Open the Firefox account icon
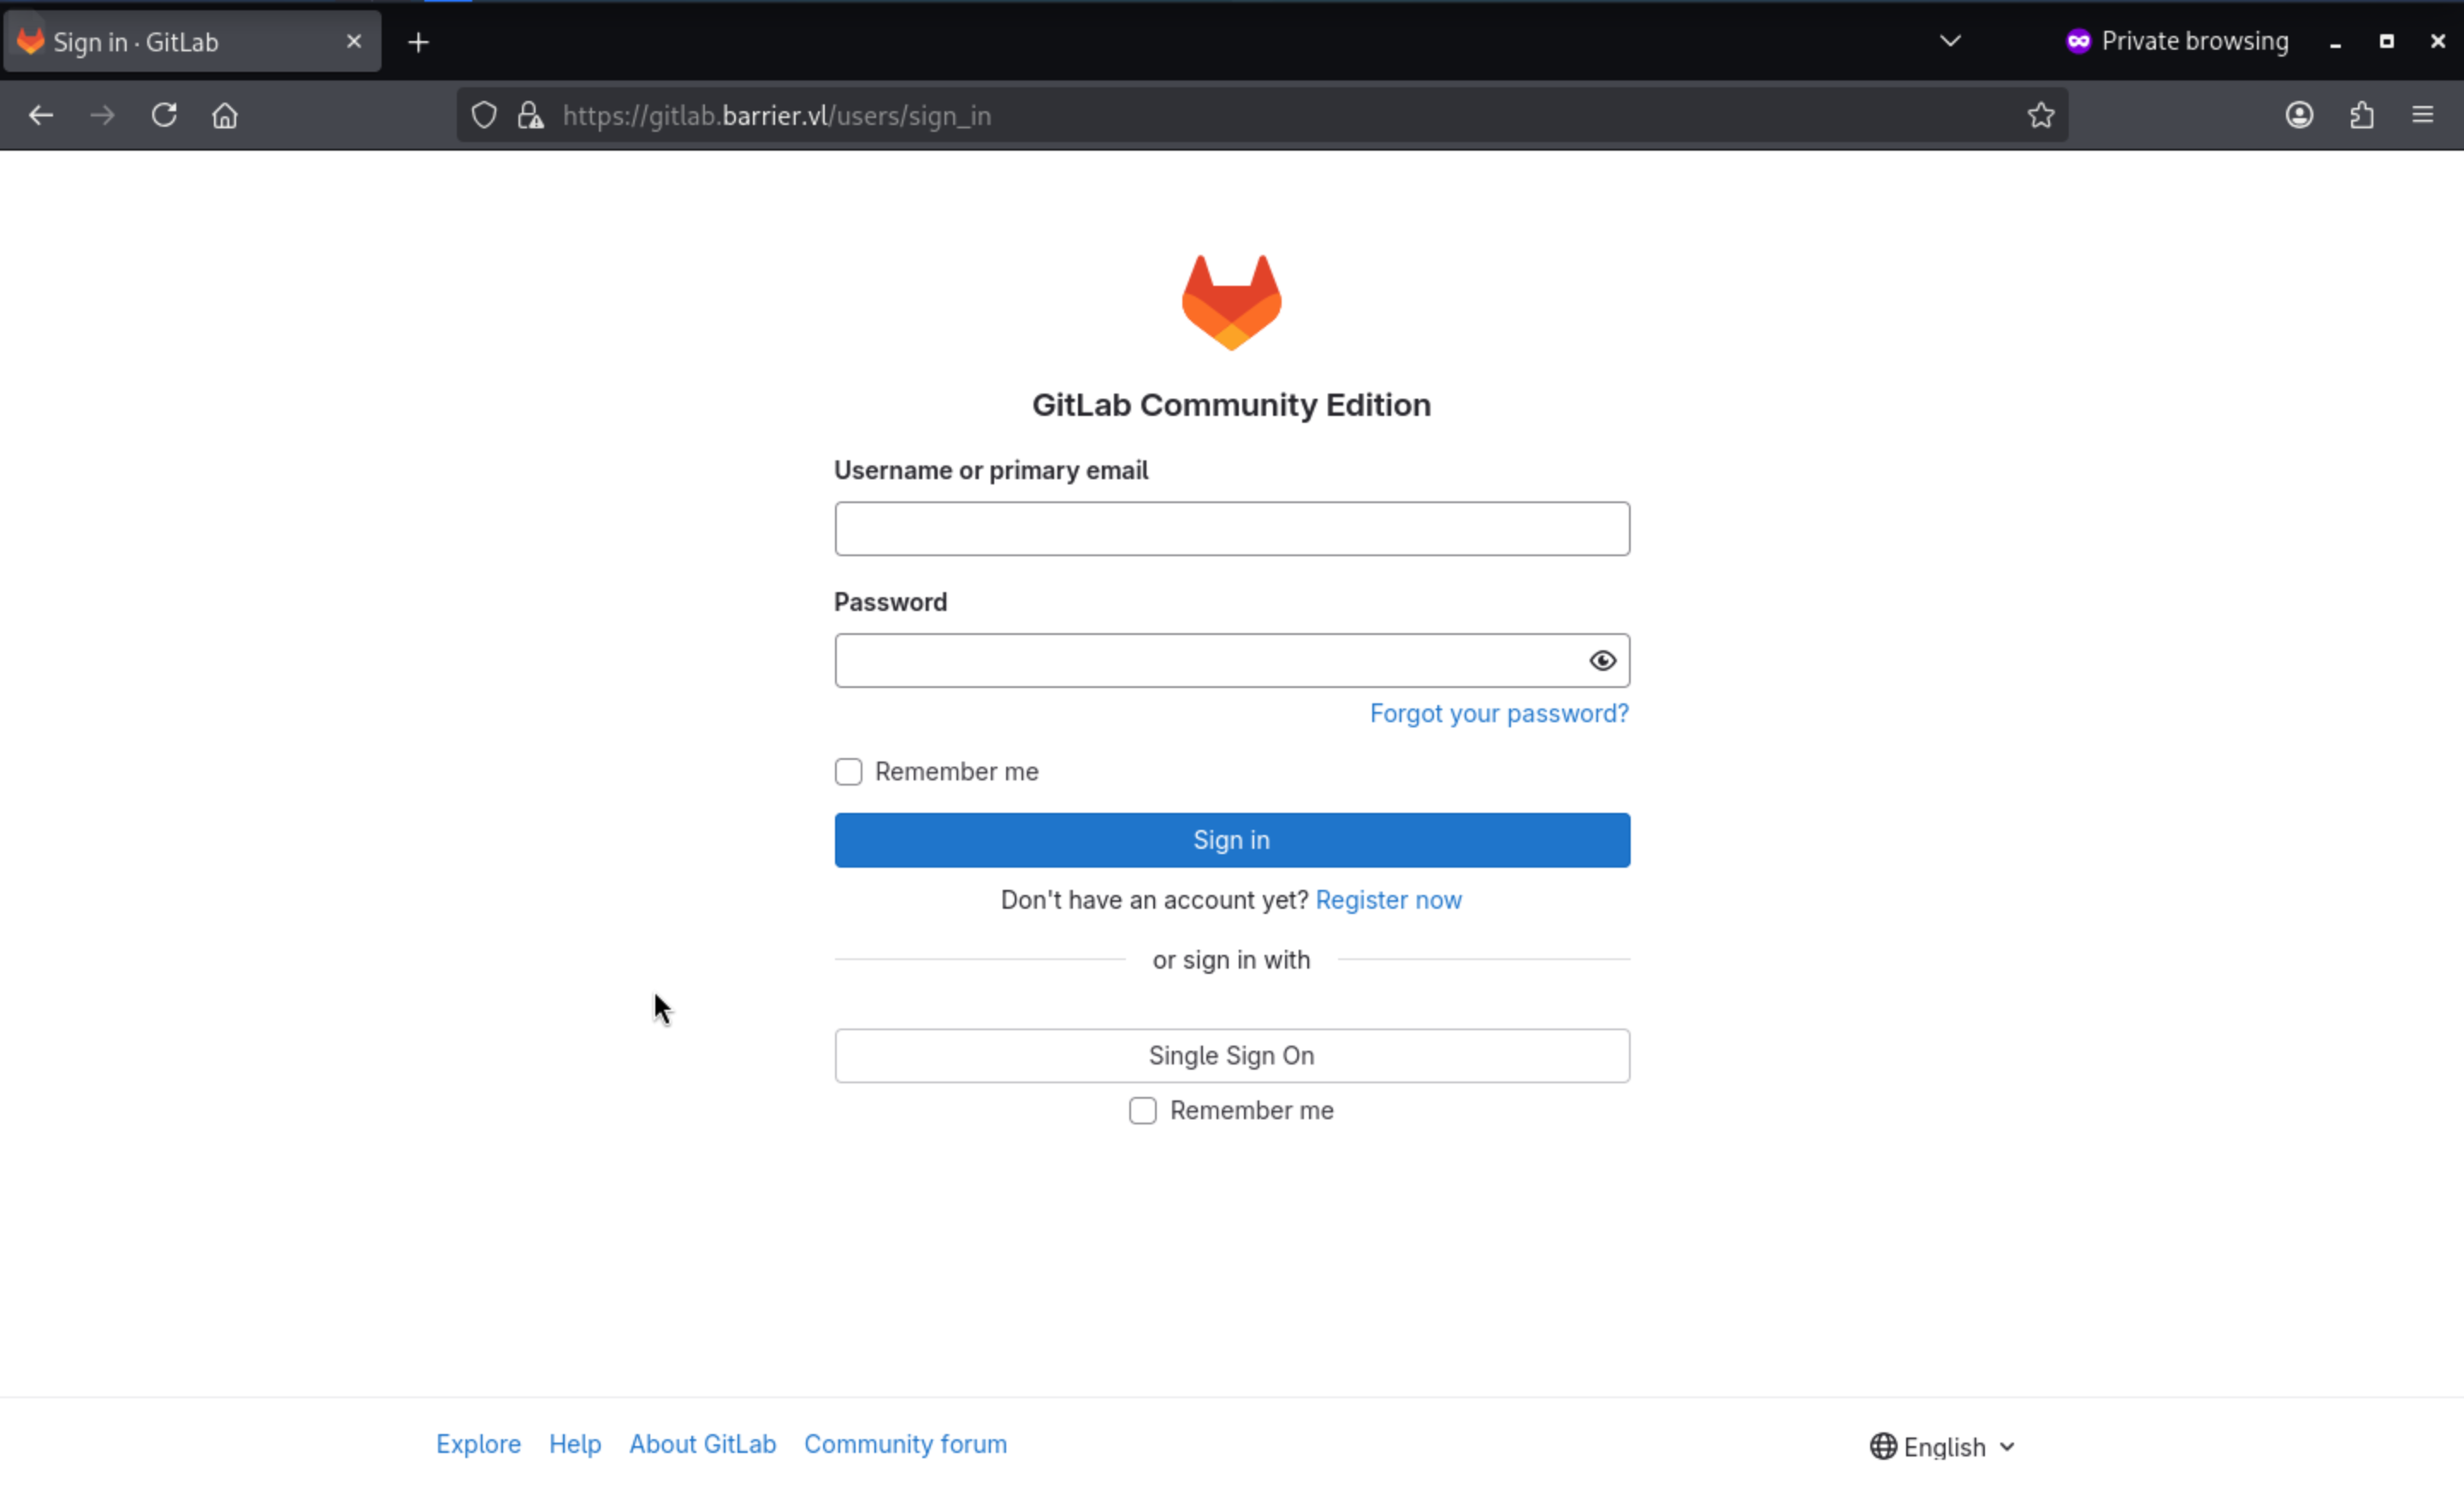The height and width of the screenshot is (1494, 2464). [x=2299, y=115]
